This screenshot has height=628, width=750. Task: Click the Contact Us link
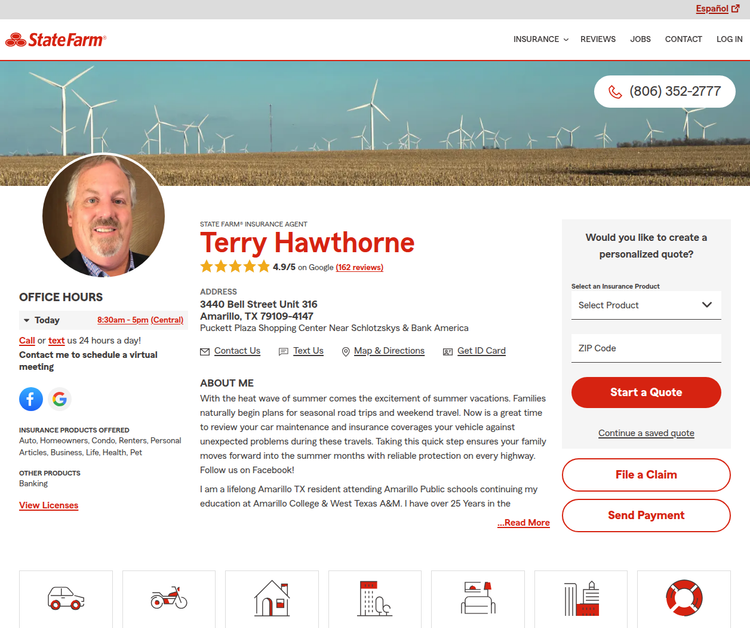[237, 351]
